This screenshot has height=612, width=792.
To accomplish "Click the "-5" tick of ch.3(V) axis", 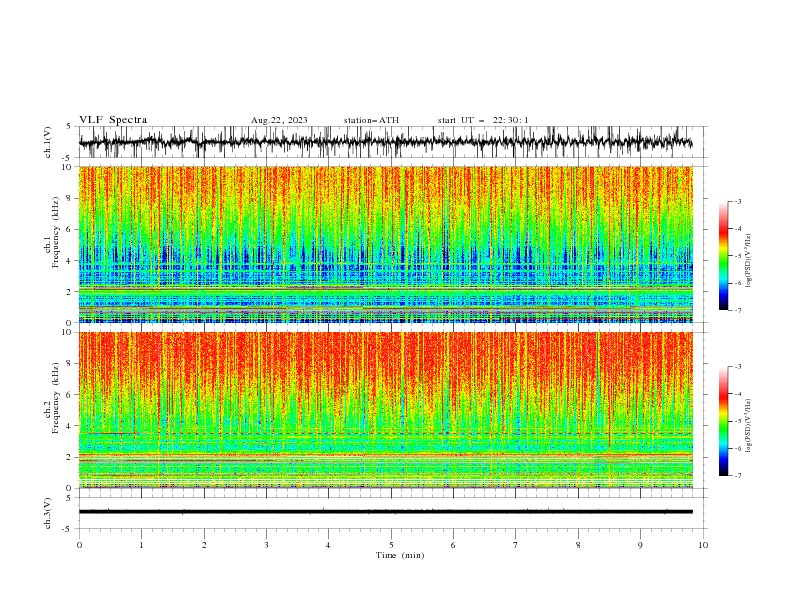I will tap(68, 529).
